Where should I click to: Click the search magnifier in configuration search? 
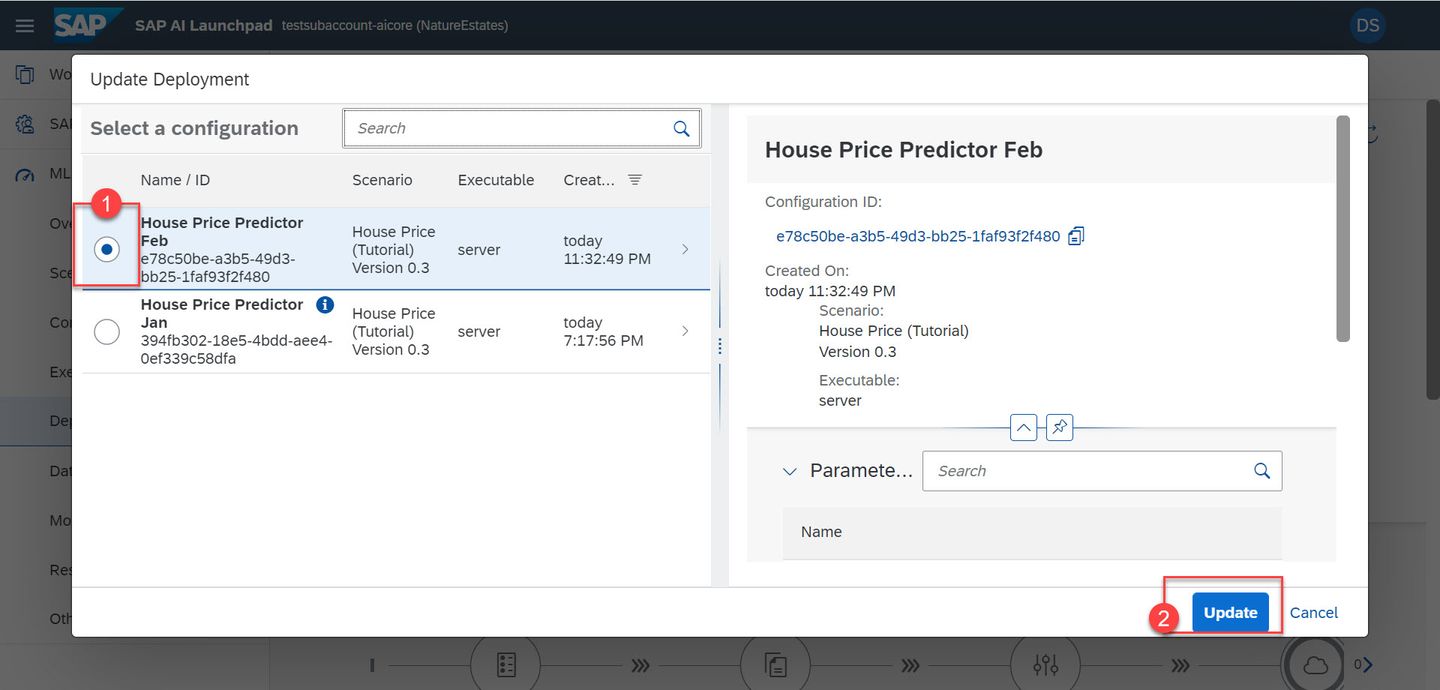click(681, 128)
